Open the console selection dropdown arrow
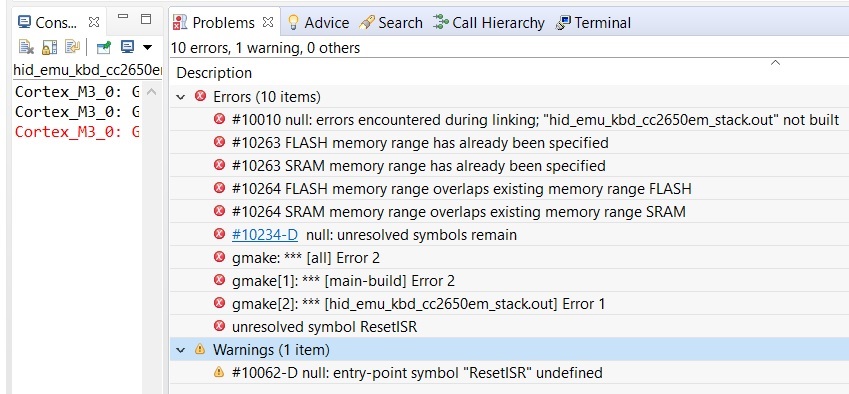Image resolution: width=849 pixels, height=394 pixels. coord(147,48)
